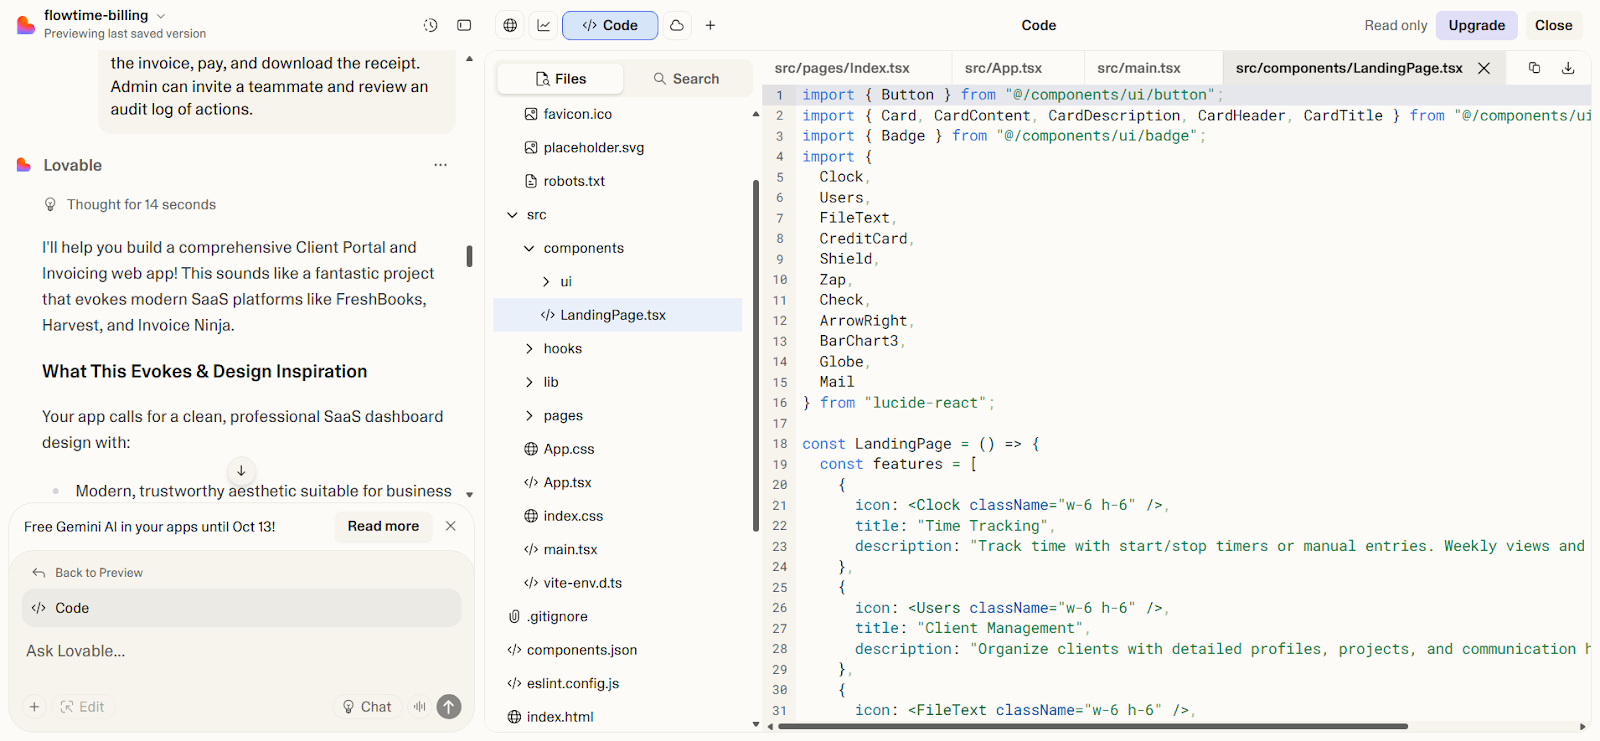The image size is (1600, 741).
Task: Activate the Code view toggle
Action: pyautogui.click(x=610, y=25)
